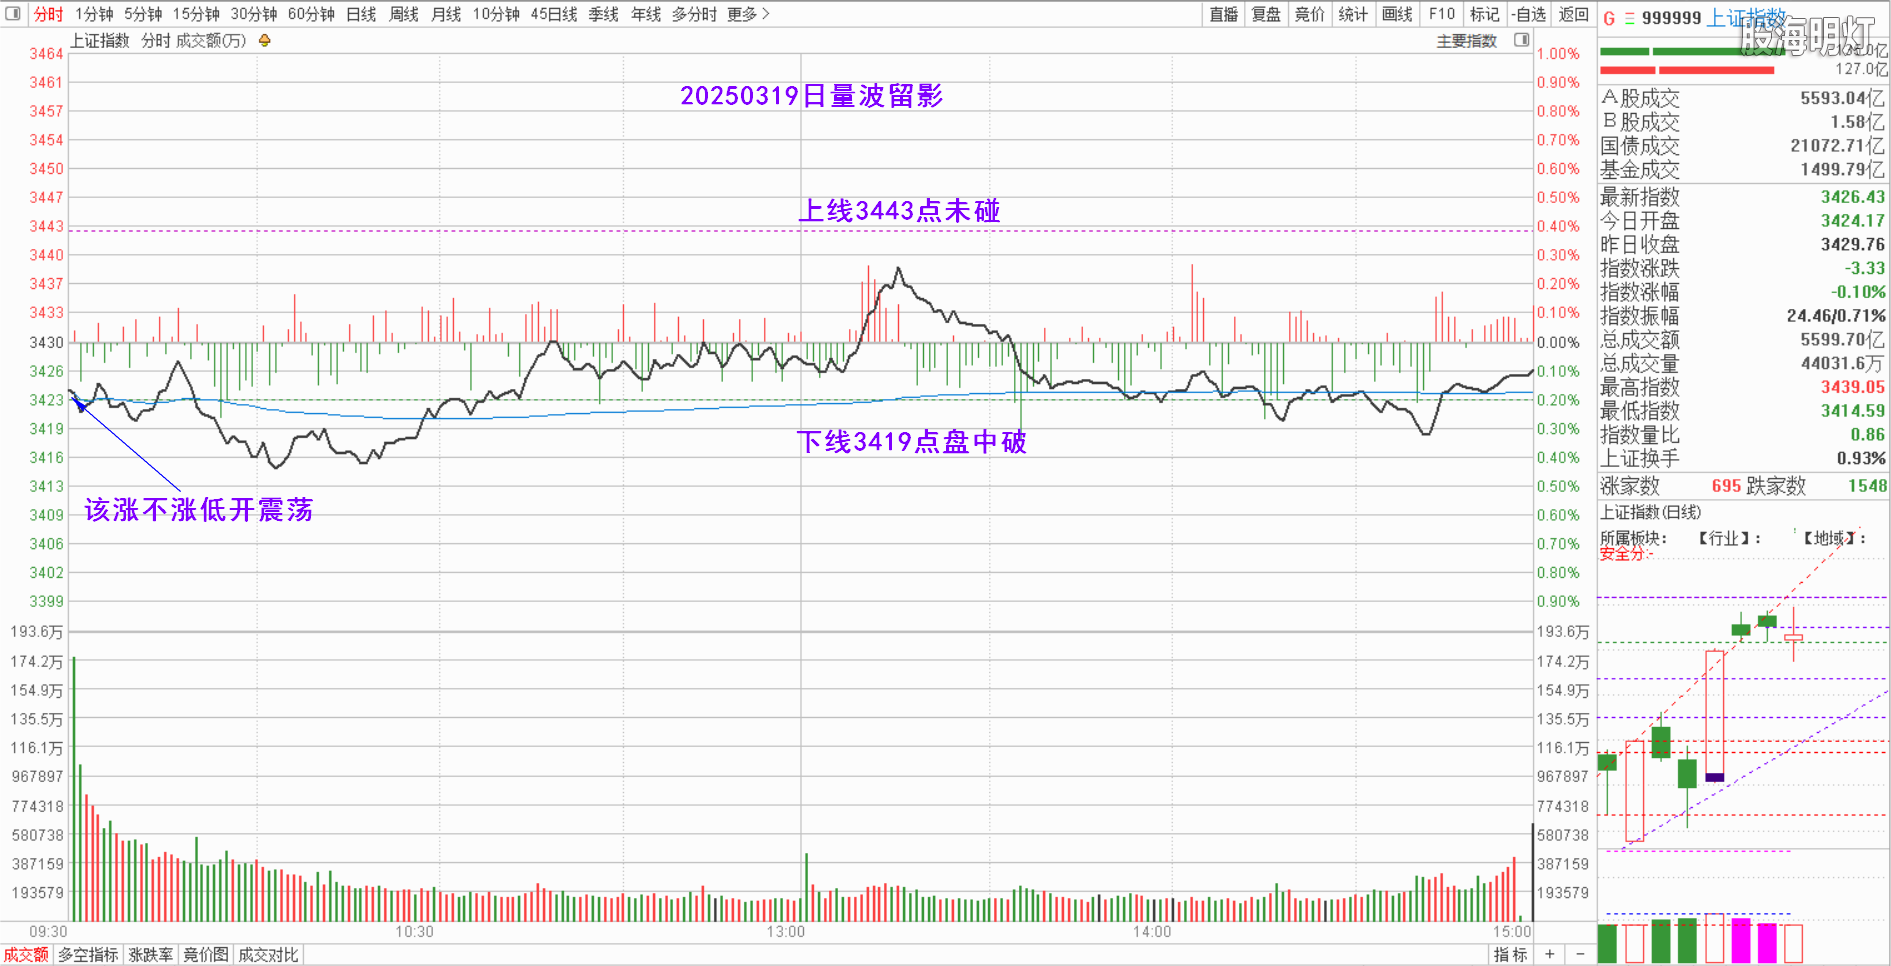
Task: Select the 45日线 period
Action: coord(554,14)
